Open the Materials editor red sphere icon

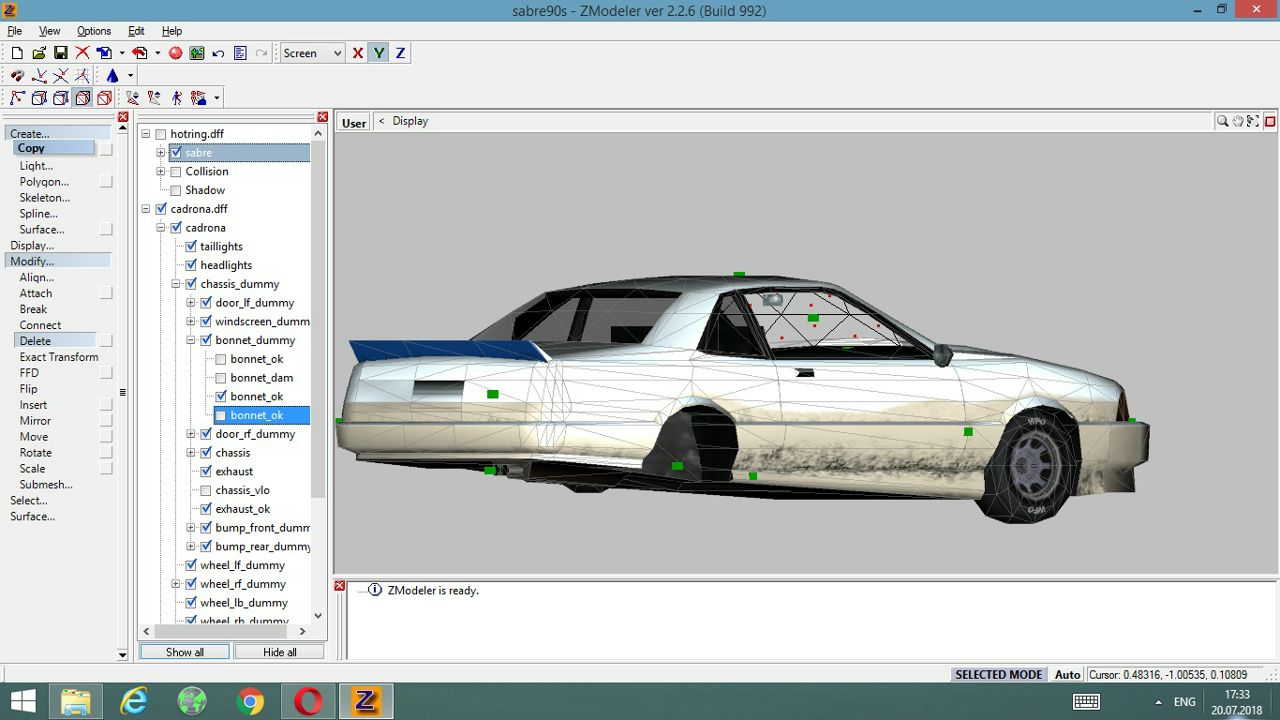click(175, 53)
